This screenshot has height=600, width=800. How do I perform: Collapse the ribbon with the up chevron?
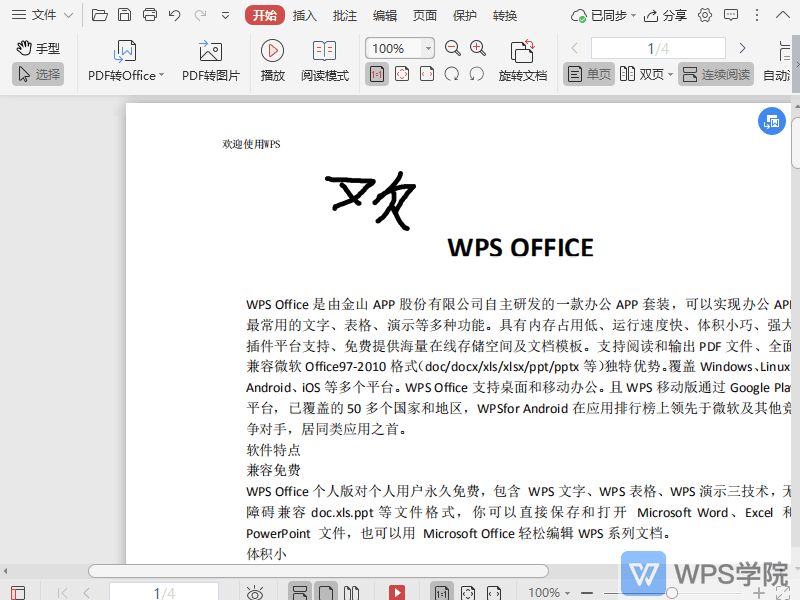(x=783, y=15)
